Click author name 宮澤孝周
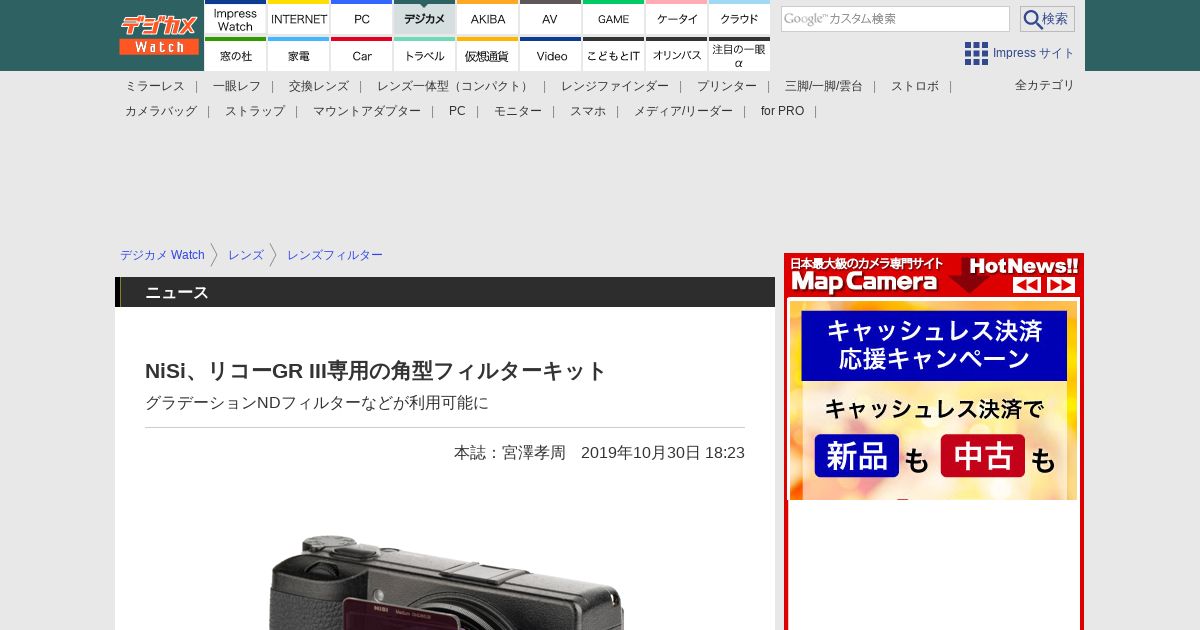Screen dimensions: 1200x630 pyautogui.click(x=534, y=453)
